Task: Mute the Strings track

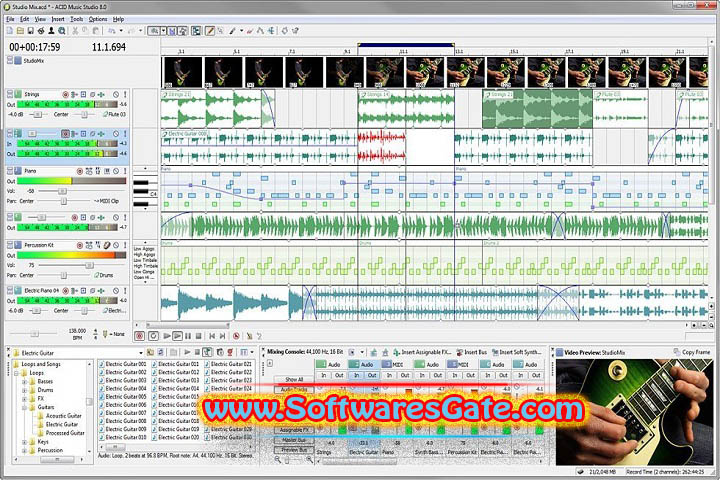Action: pos(116,94)
